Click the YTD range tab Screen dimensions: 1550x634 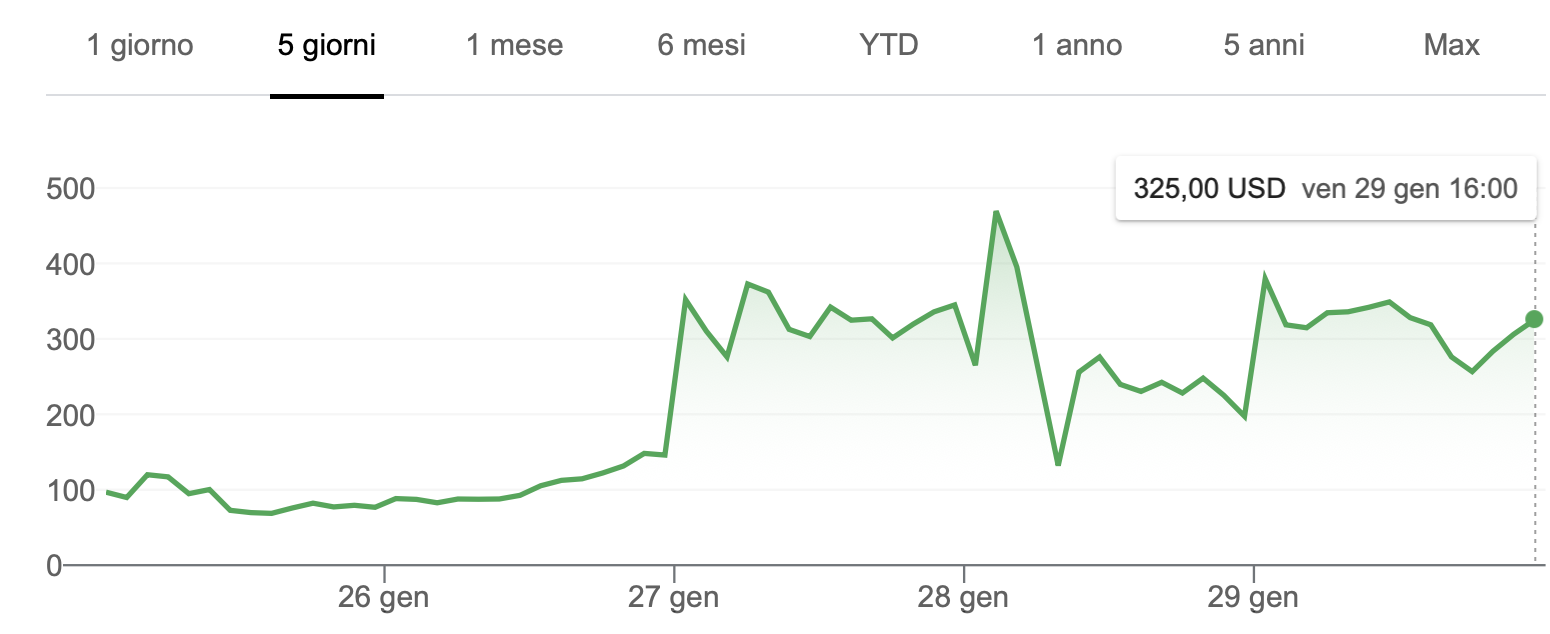point(889,46)
